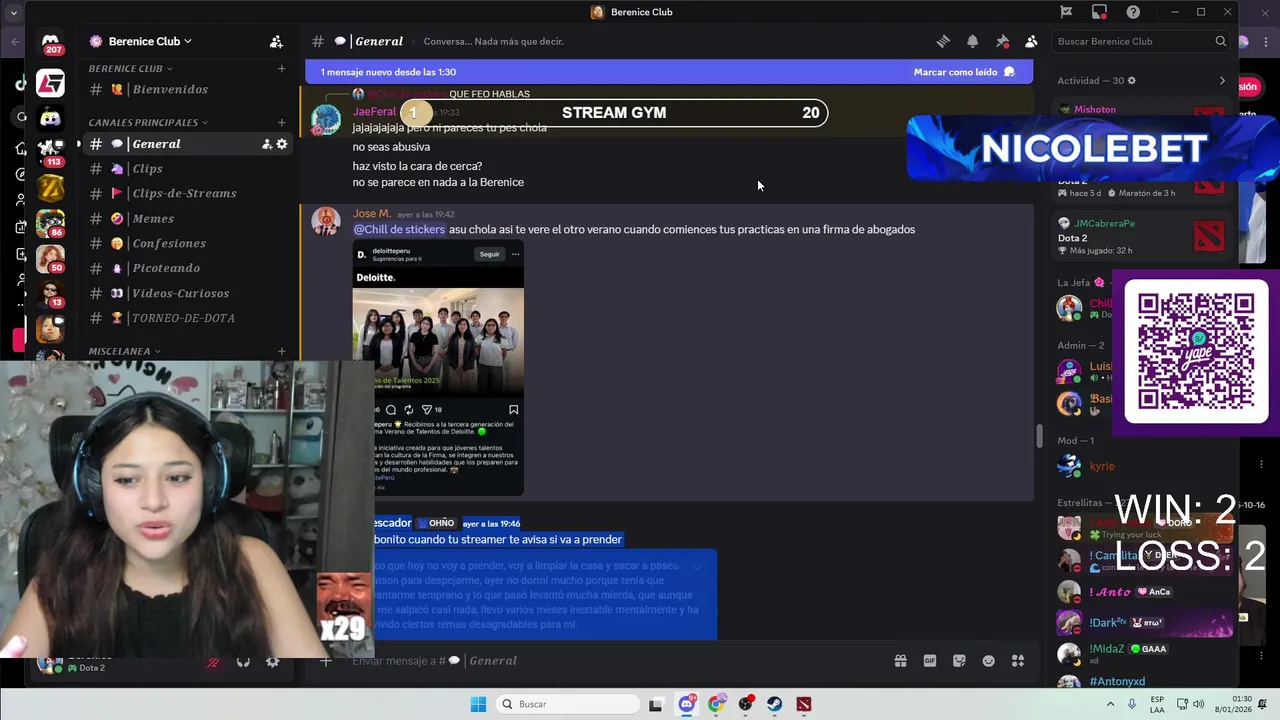The image size is (1280, 720).
Task: Toggle deafen headphones in user panel
Action: [x=243, y=662]
